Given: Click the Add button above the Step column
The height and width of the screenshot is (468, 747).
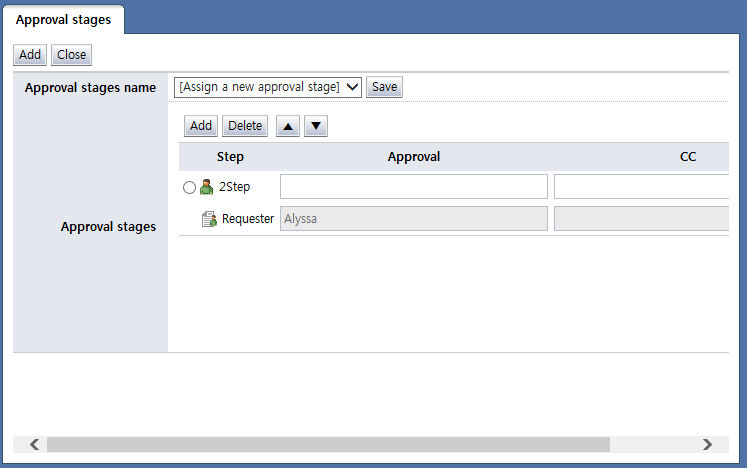Looking at the screenshot, I should 201,126.
